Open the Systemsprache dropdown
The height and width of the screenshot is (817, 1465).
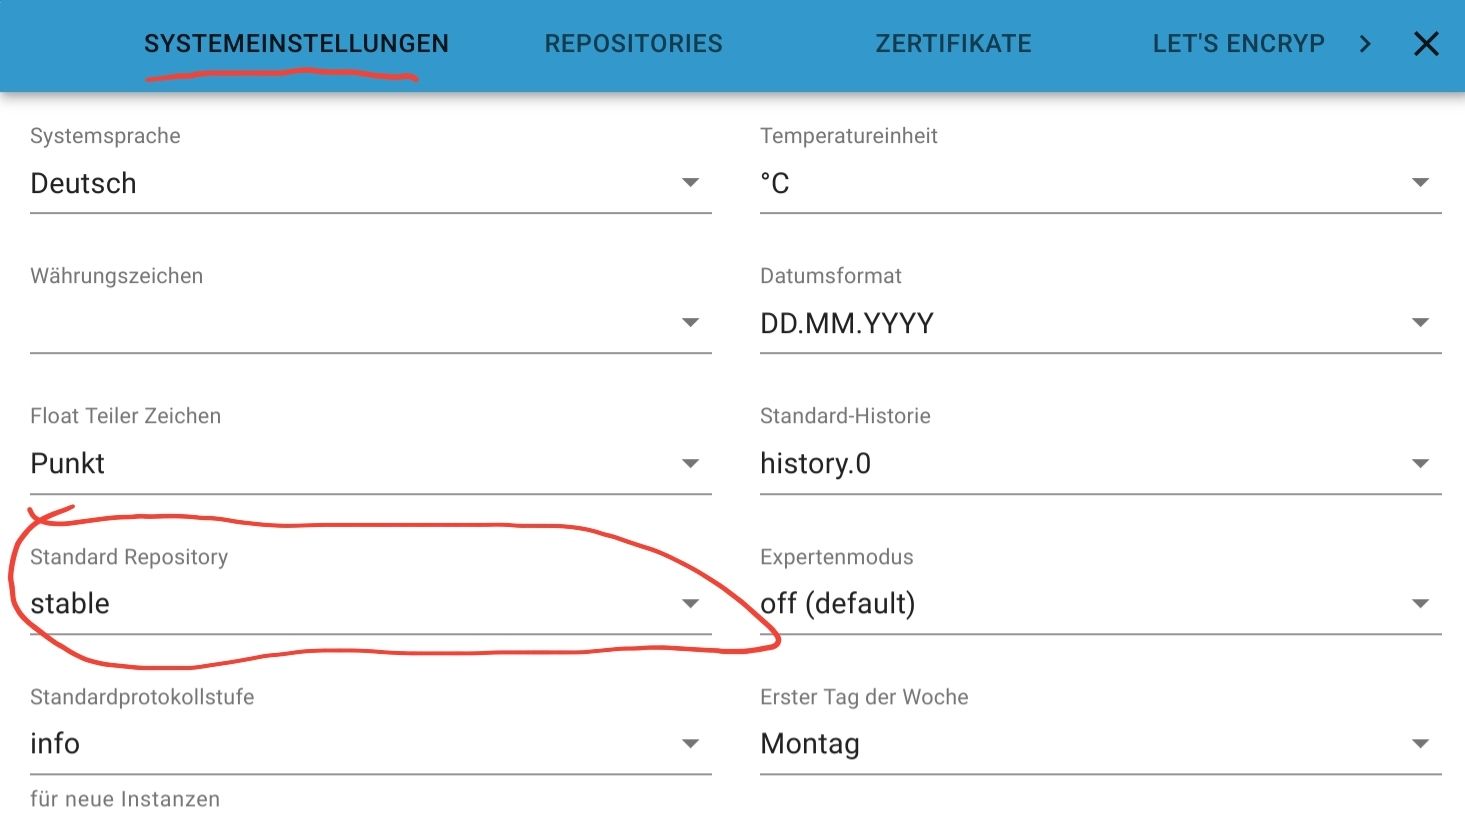[x=370, y=184]
